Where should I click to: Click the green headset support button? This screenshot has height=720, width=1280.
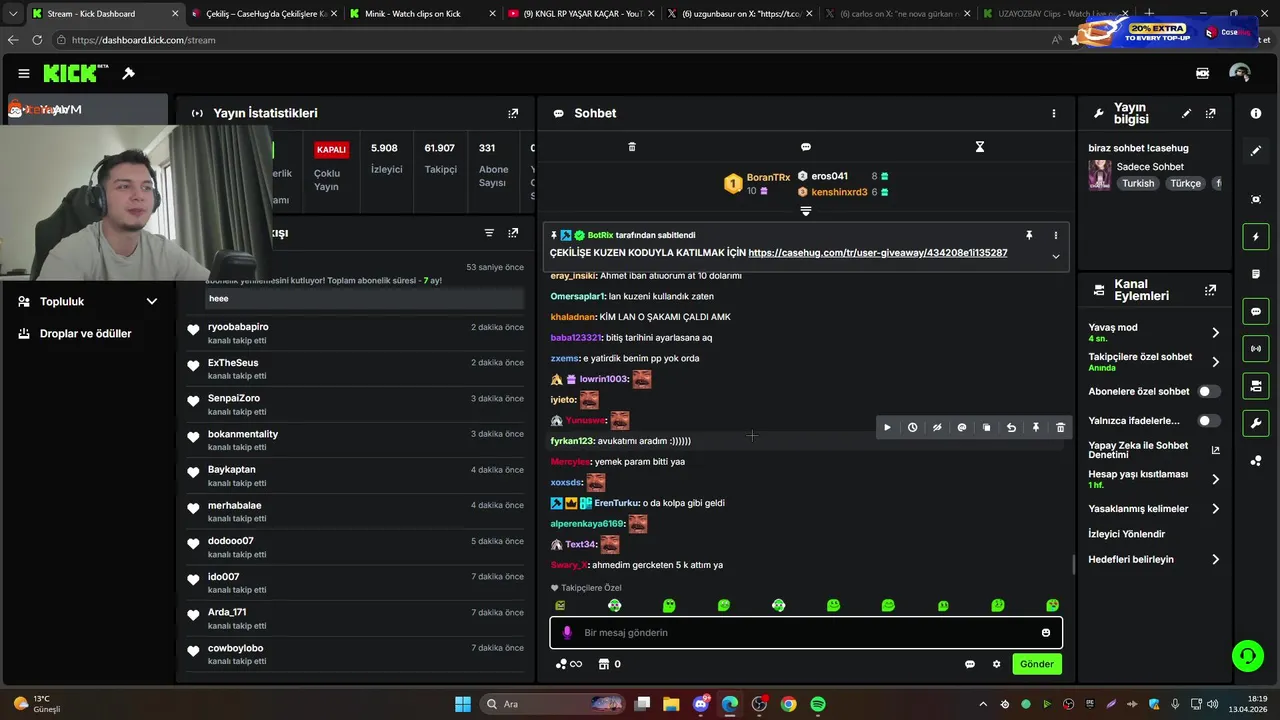(x=1247, y=656)
